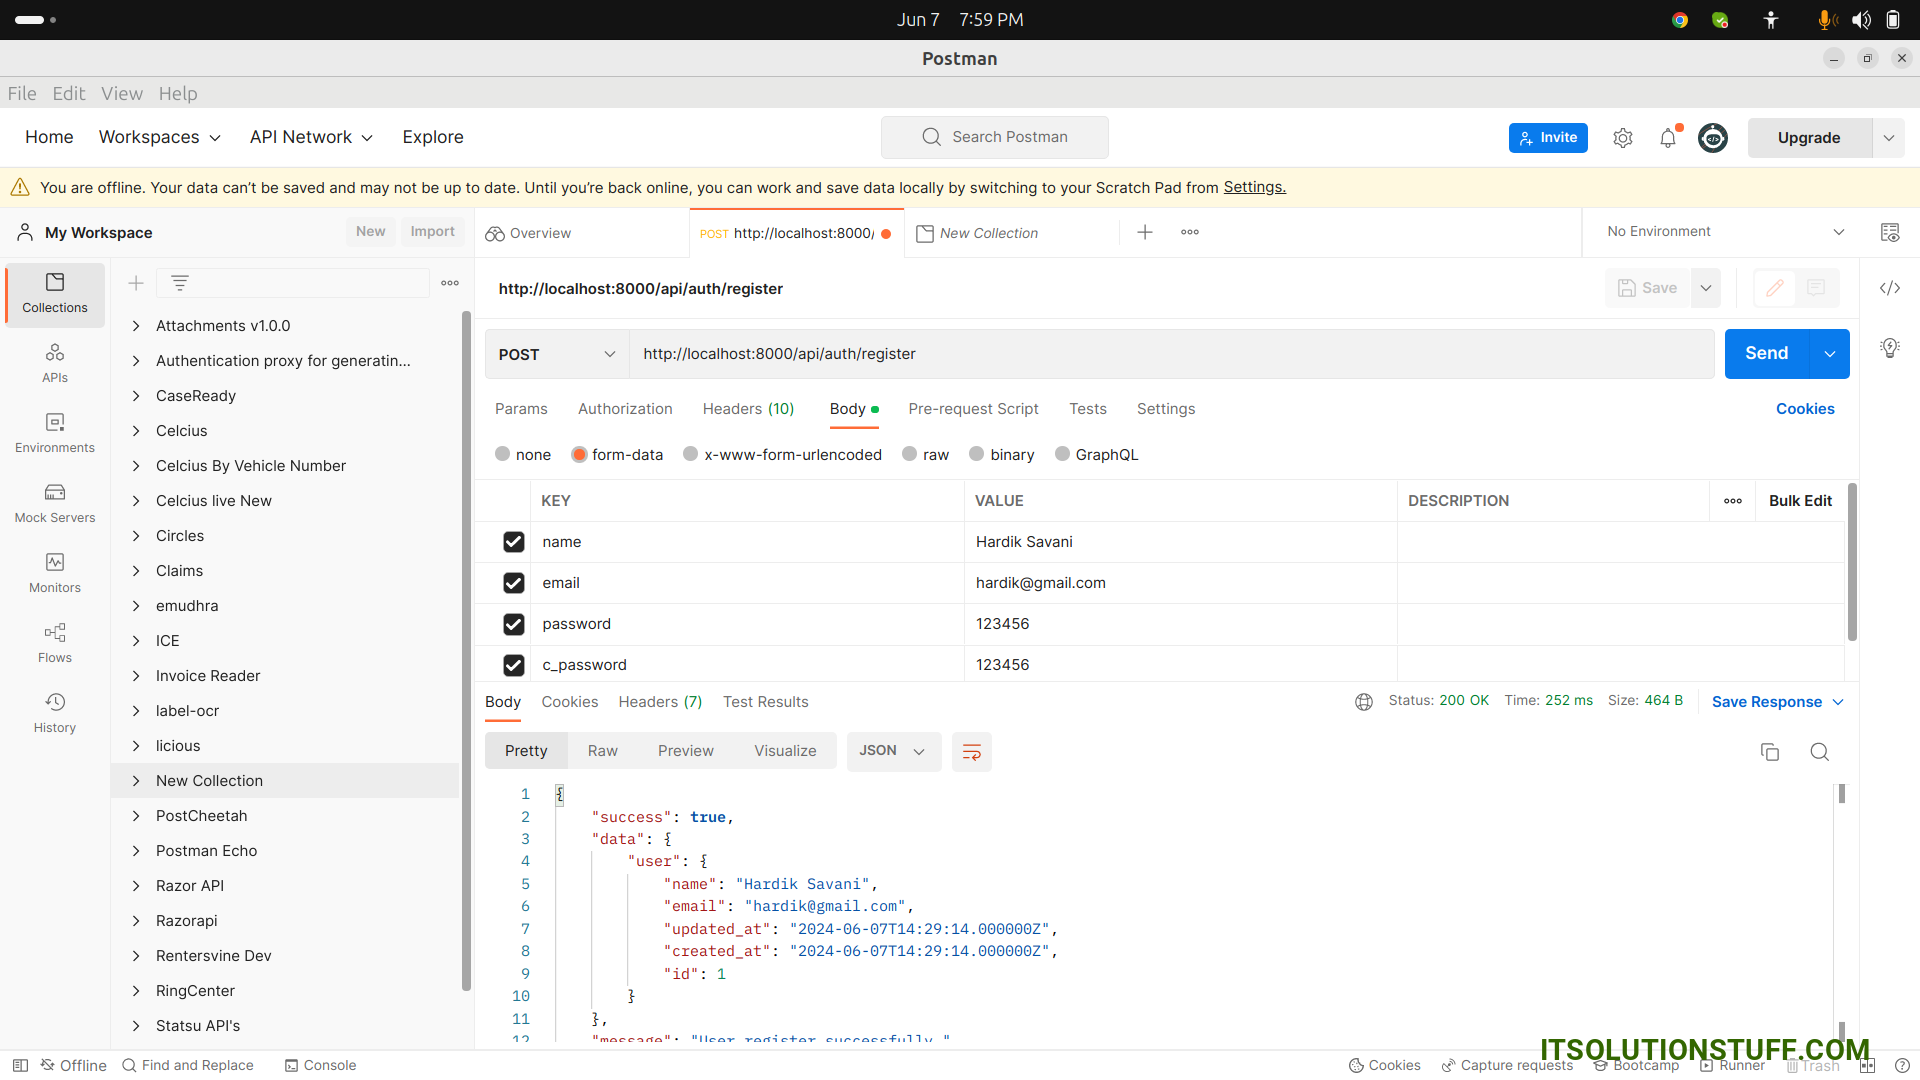Viewport: 1920px width, 1080px height.
Task: Open the Monitors sidebar panel
Action: tap(55, 573)
